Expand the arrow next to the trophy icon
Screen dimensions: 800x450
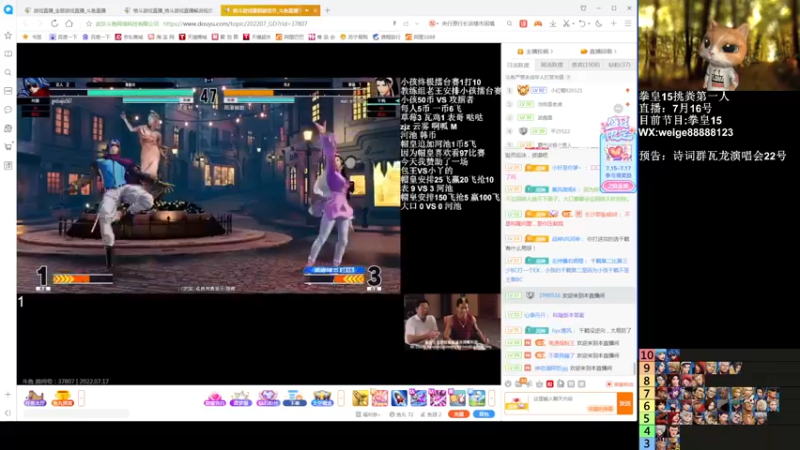pos(81,398)
